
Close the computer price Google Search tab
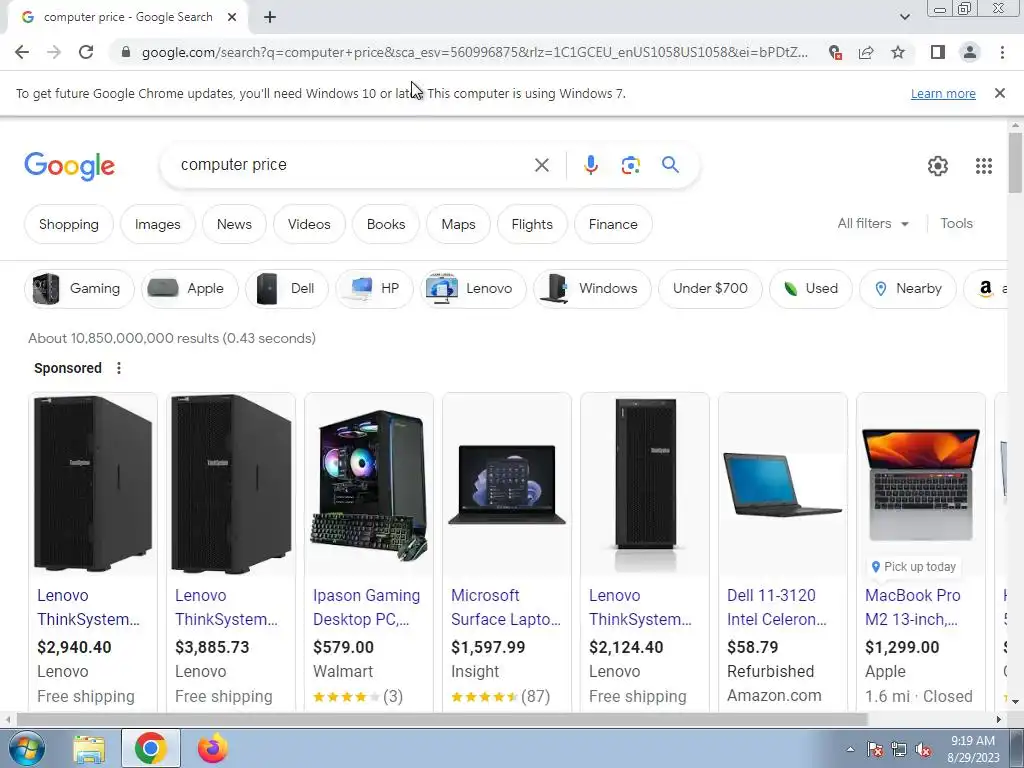tap(232, 18)
